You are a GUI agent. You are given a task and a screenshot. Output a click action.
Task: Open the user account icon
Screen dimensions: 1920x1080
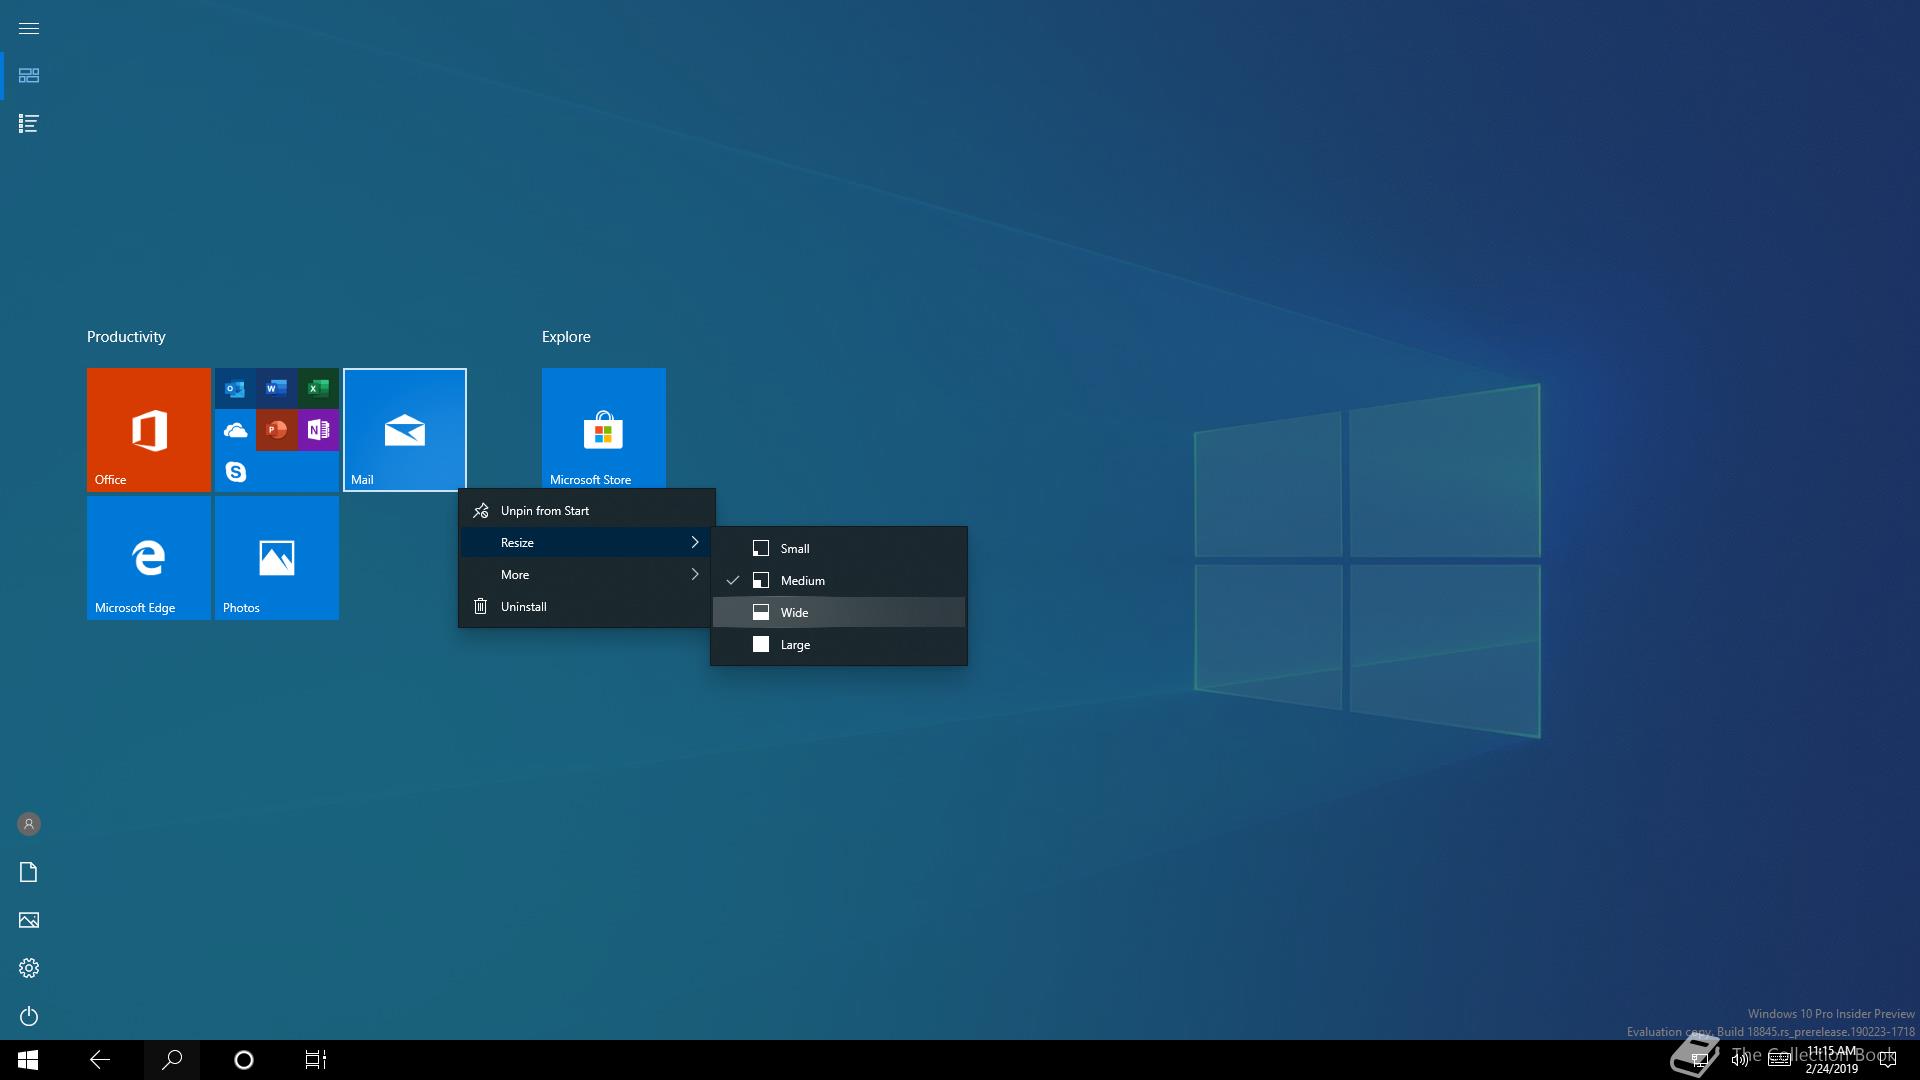click(x=29, y=824)
